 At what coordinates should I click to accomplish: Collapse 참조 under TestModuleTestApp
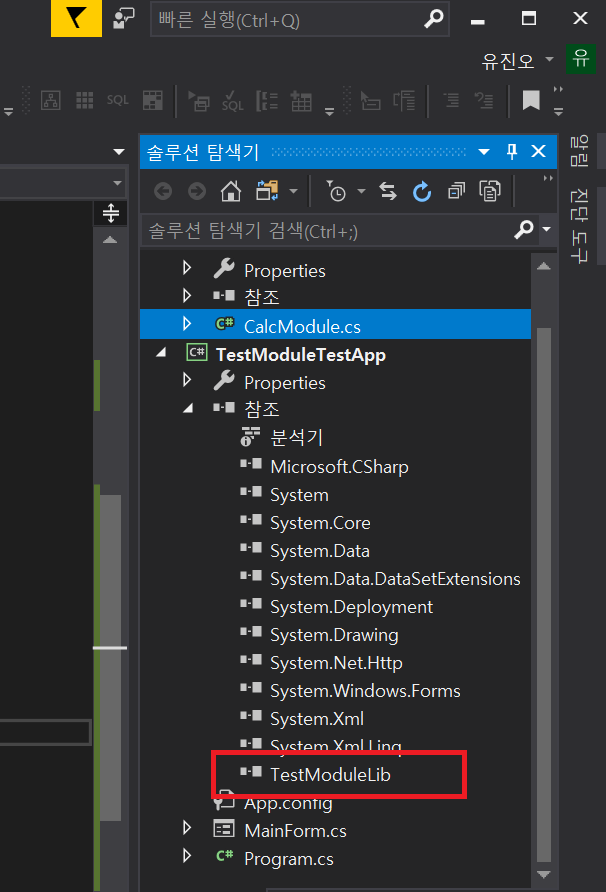click(188, 408)
